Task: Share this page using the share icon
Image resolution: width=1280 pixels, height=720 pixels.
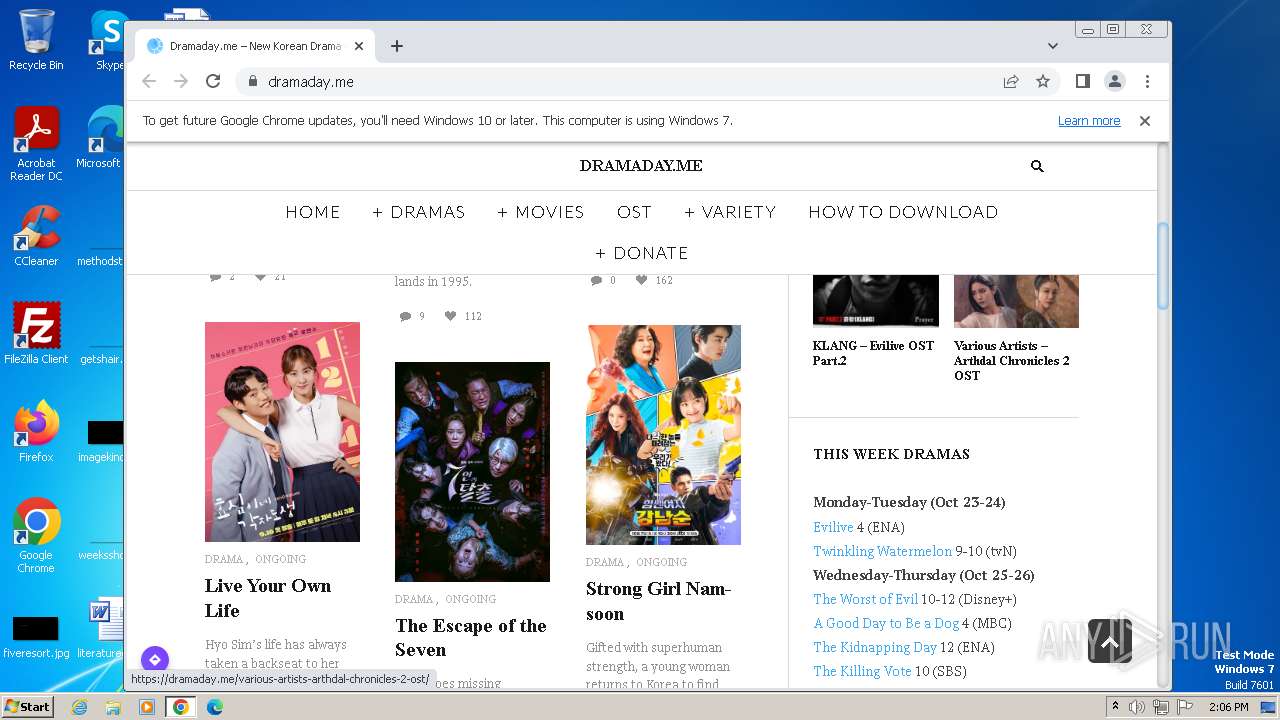Action: [1011, 81]
